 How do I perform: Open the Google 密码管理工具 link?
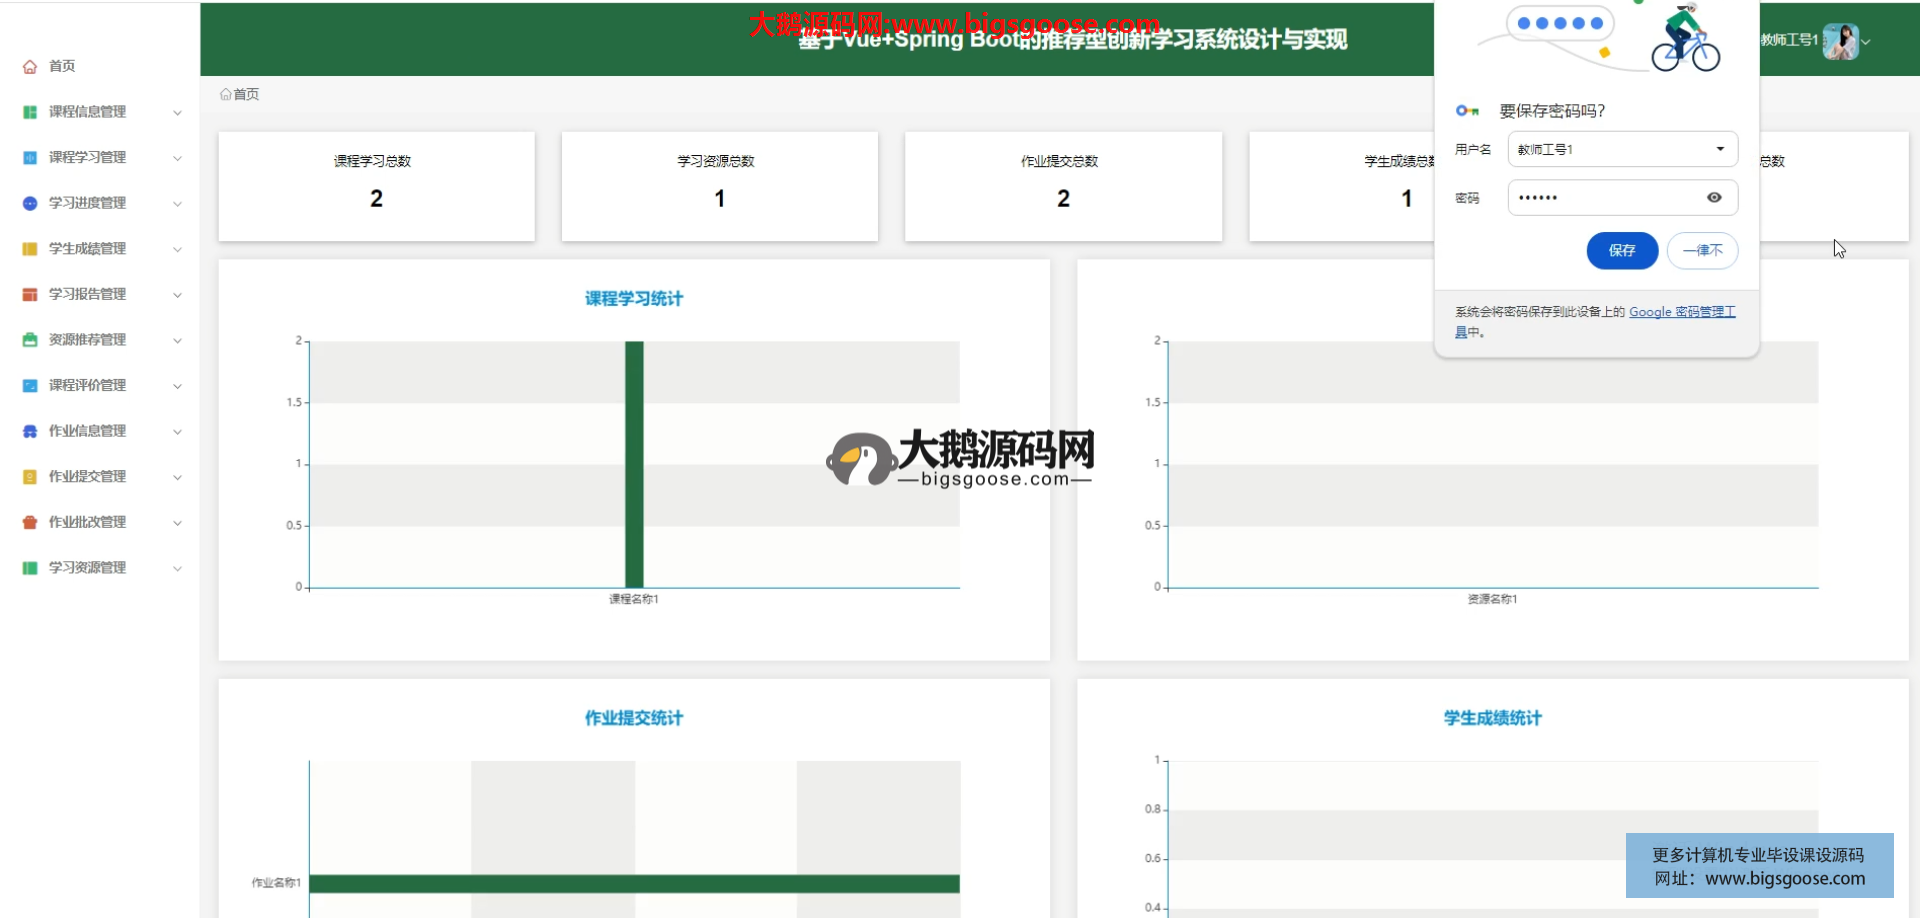click(x=1681, y=312)
